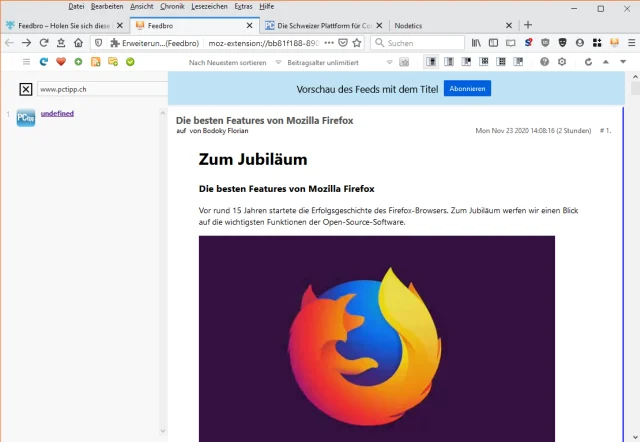Image resolution: width=640 pixels, height=442 pixels.
Task: Close the active Feedbro tab
Action: pyautogui.click(x=249, y=25)
